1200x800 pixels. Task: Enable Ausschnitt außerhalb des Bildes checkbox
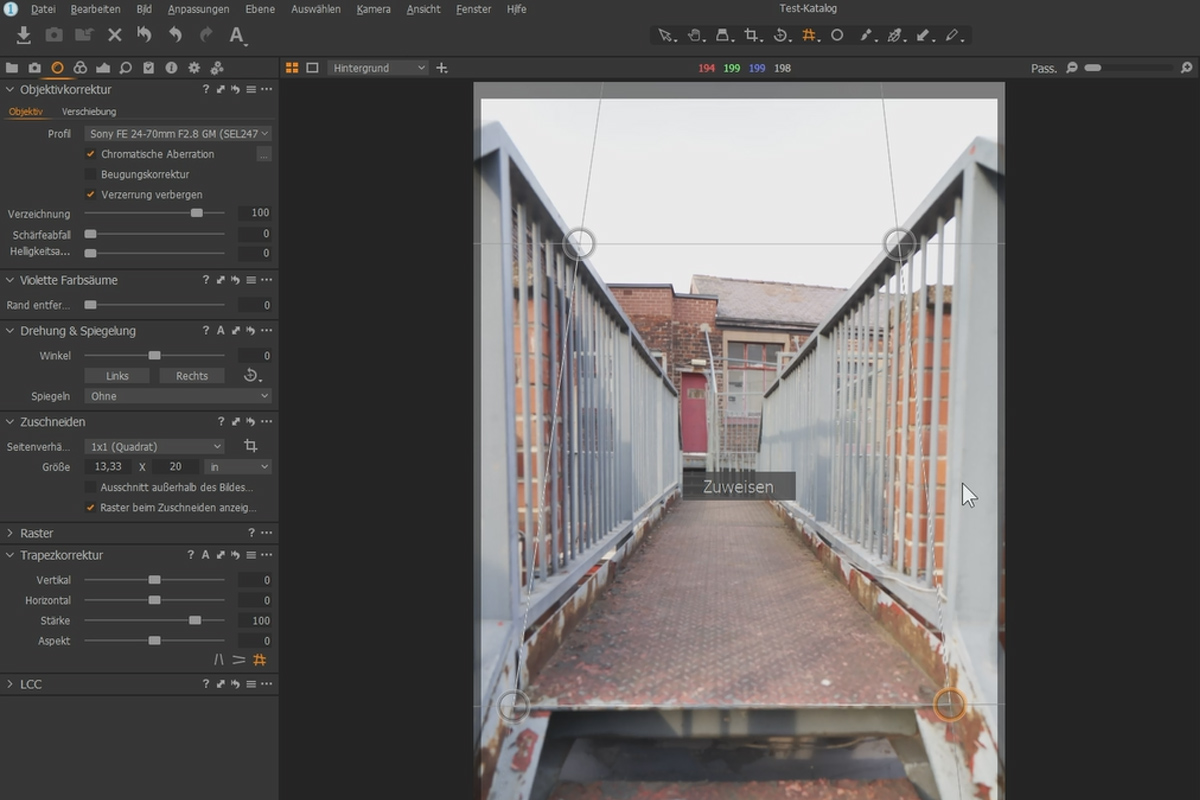click(x=91, y=487)
